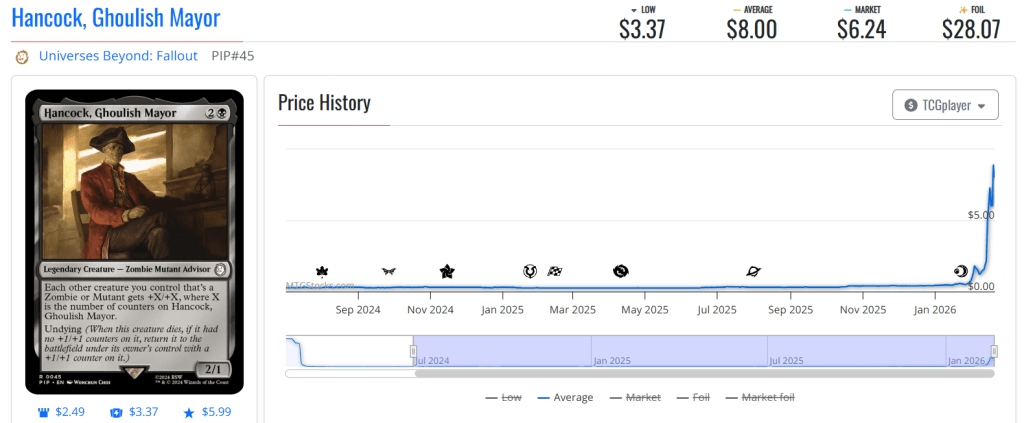
Task: Click the crescent moon set icon near Jan 2026
Action: [x=961, y=270]
